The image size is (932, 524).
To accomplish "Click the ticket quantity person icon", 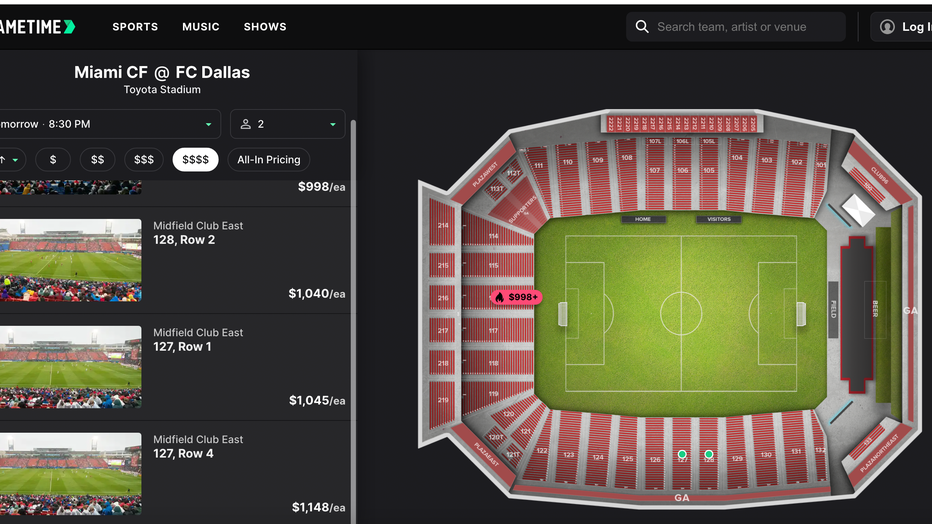I will (246, 124).
